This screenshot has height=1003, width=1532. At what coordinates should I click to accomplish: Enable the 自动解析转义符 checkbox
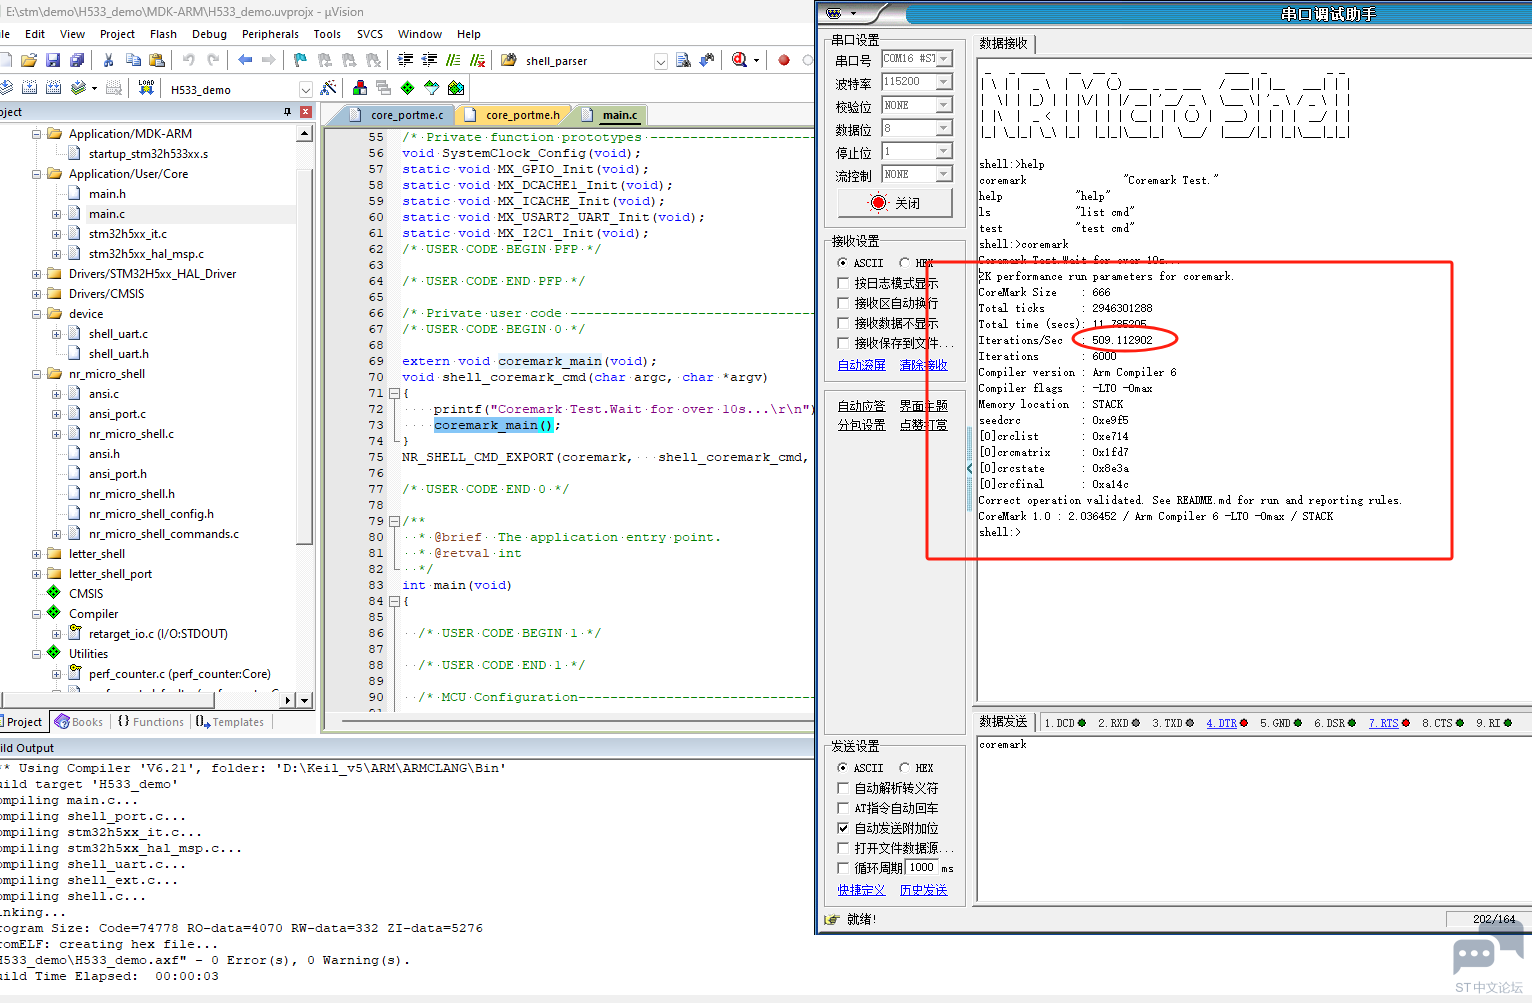[843, 788]
